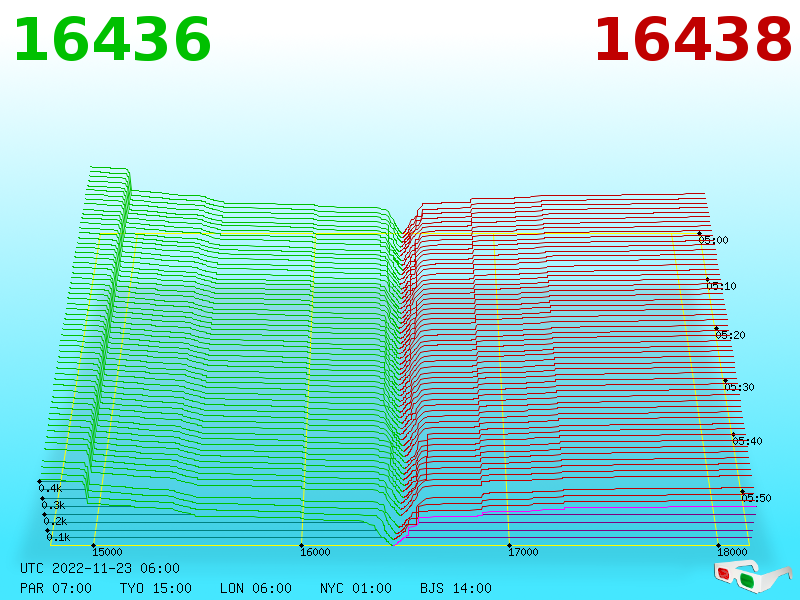This screenshot has height=600, width=800.
Task: Click the PAR 07:00 clock
Action: [x=56, y=588]
